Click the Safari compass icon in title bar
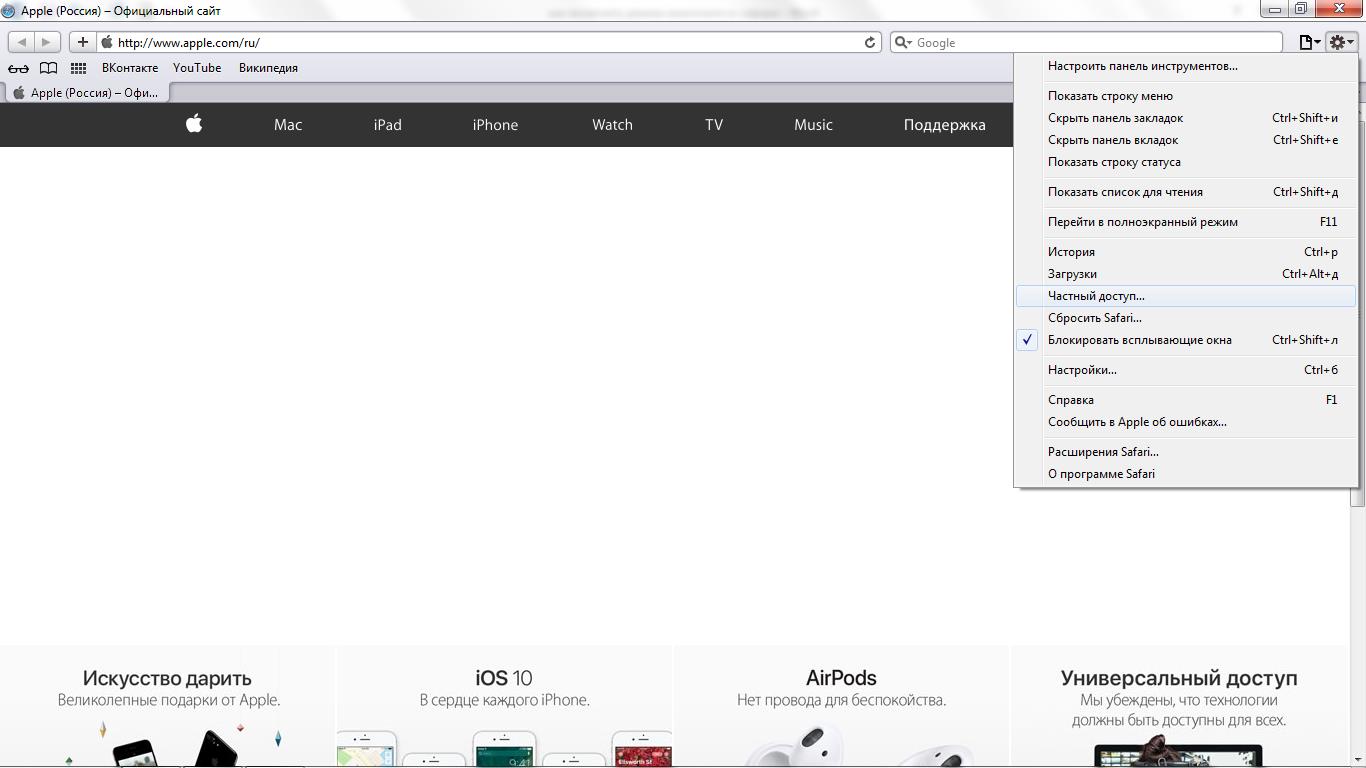The width and height of the screenshot is (1366, 768). click(9, 11)
